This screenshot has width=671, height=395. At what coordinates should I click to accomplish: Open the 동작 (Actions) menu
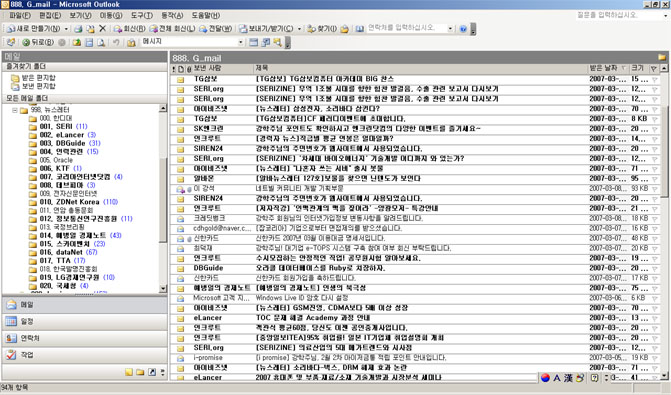pos(172,15)
